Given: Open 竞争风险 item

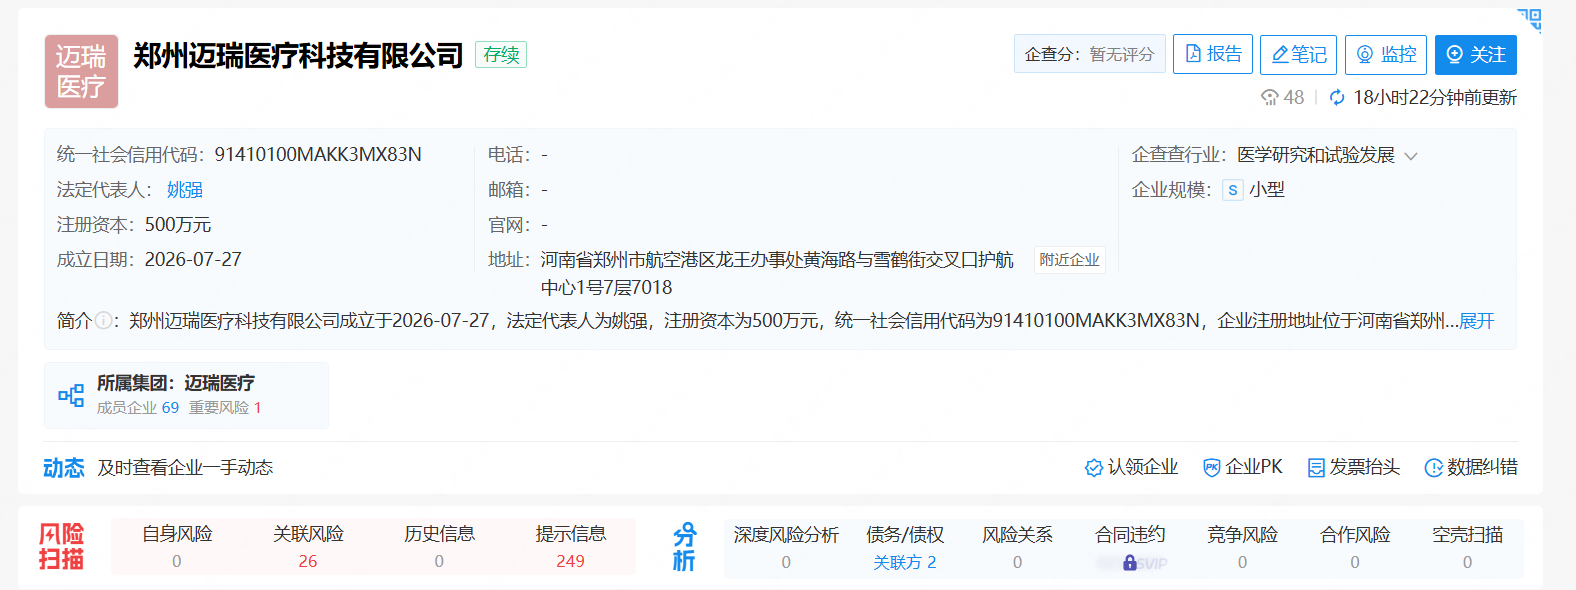Looking at the screenshot, I should [1242, 548].
